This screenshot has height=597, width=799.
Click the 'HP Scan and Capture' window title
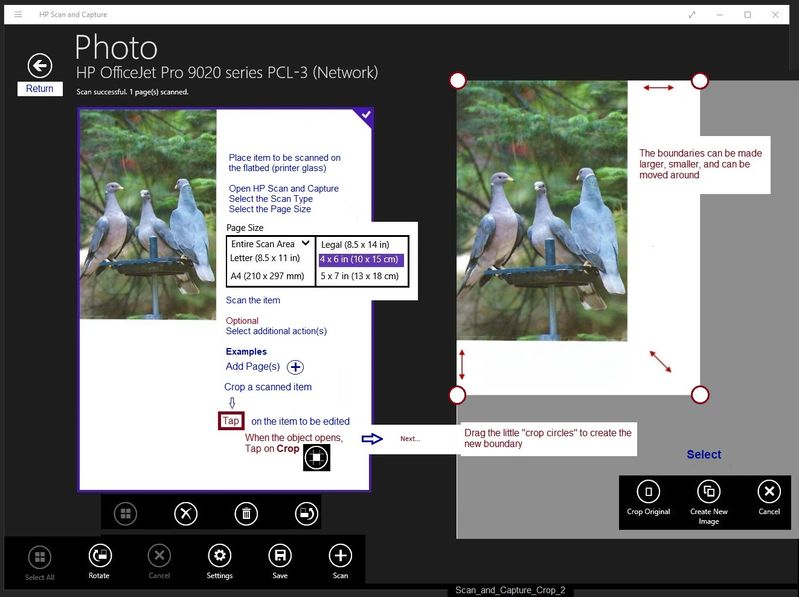coord(73,15)
